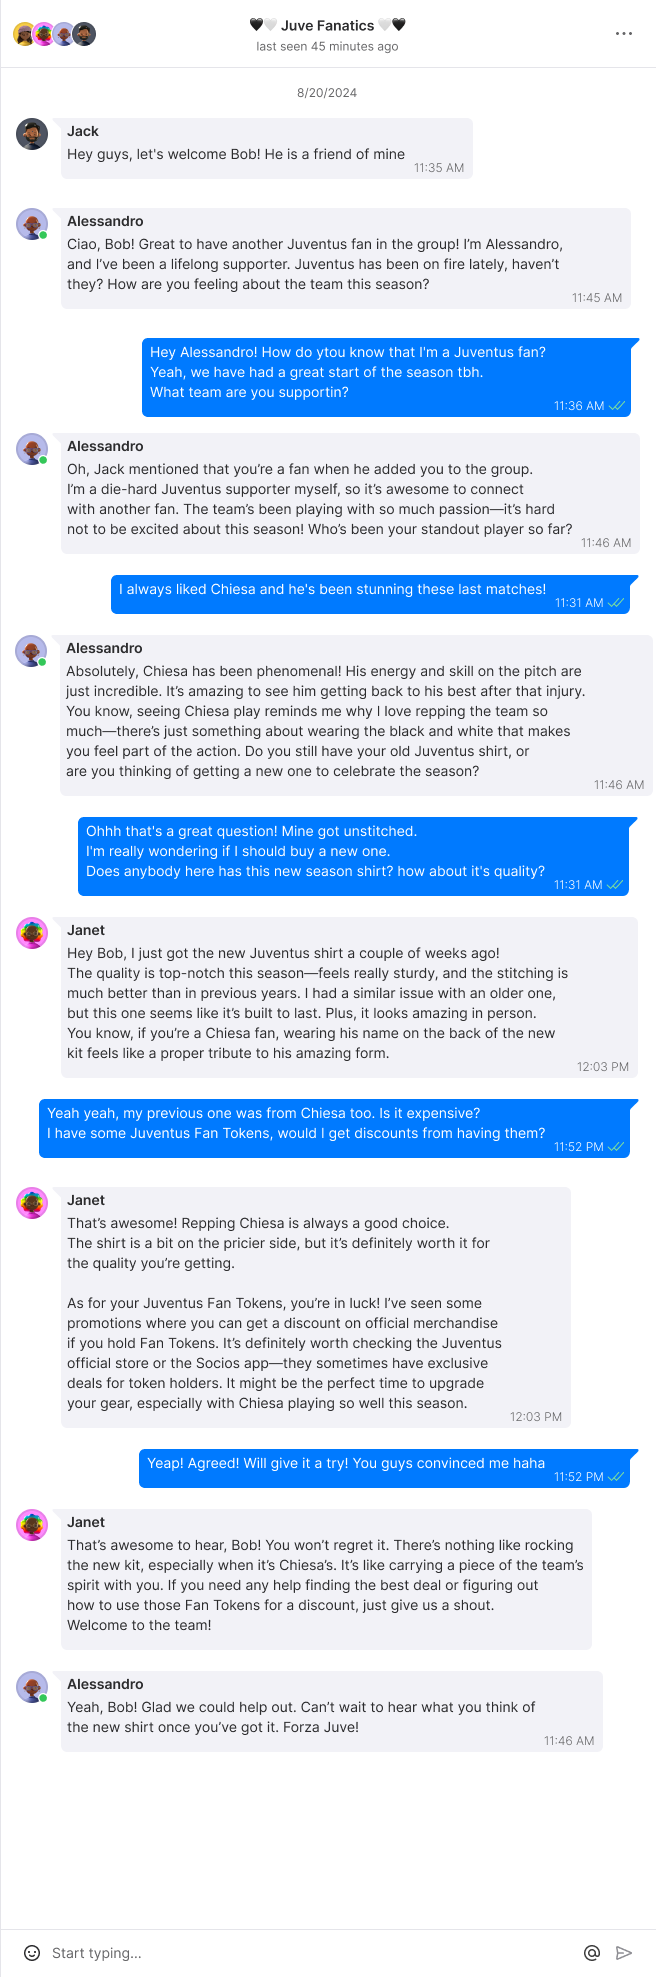The image size is (656, 1977).
Task: Click the emoji picker smiley icon
Action: coord(32,1952)
